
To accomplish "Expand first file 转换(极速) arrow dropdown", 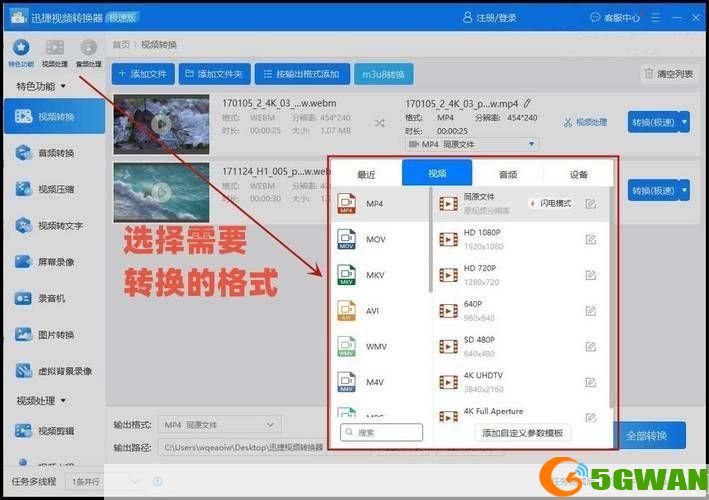I will tap(685, 122).
